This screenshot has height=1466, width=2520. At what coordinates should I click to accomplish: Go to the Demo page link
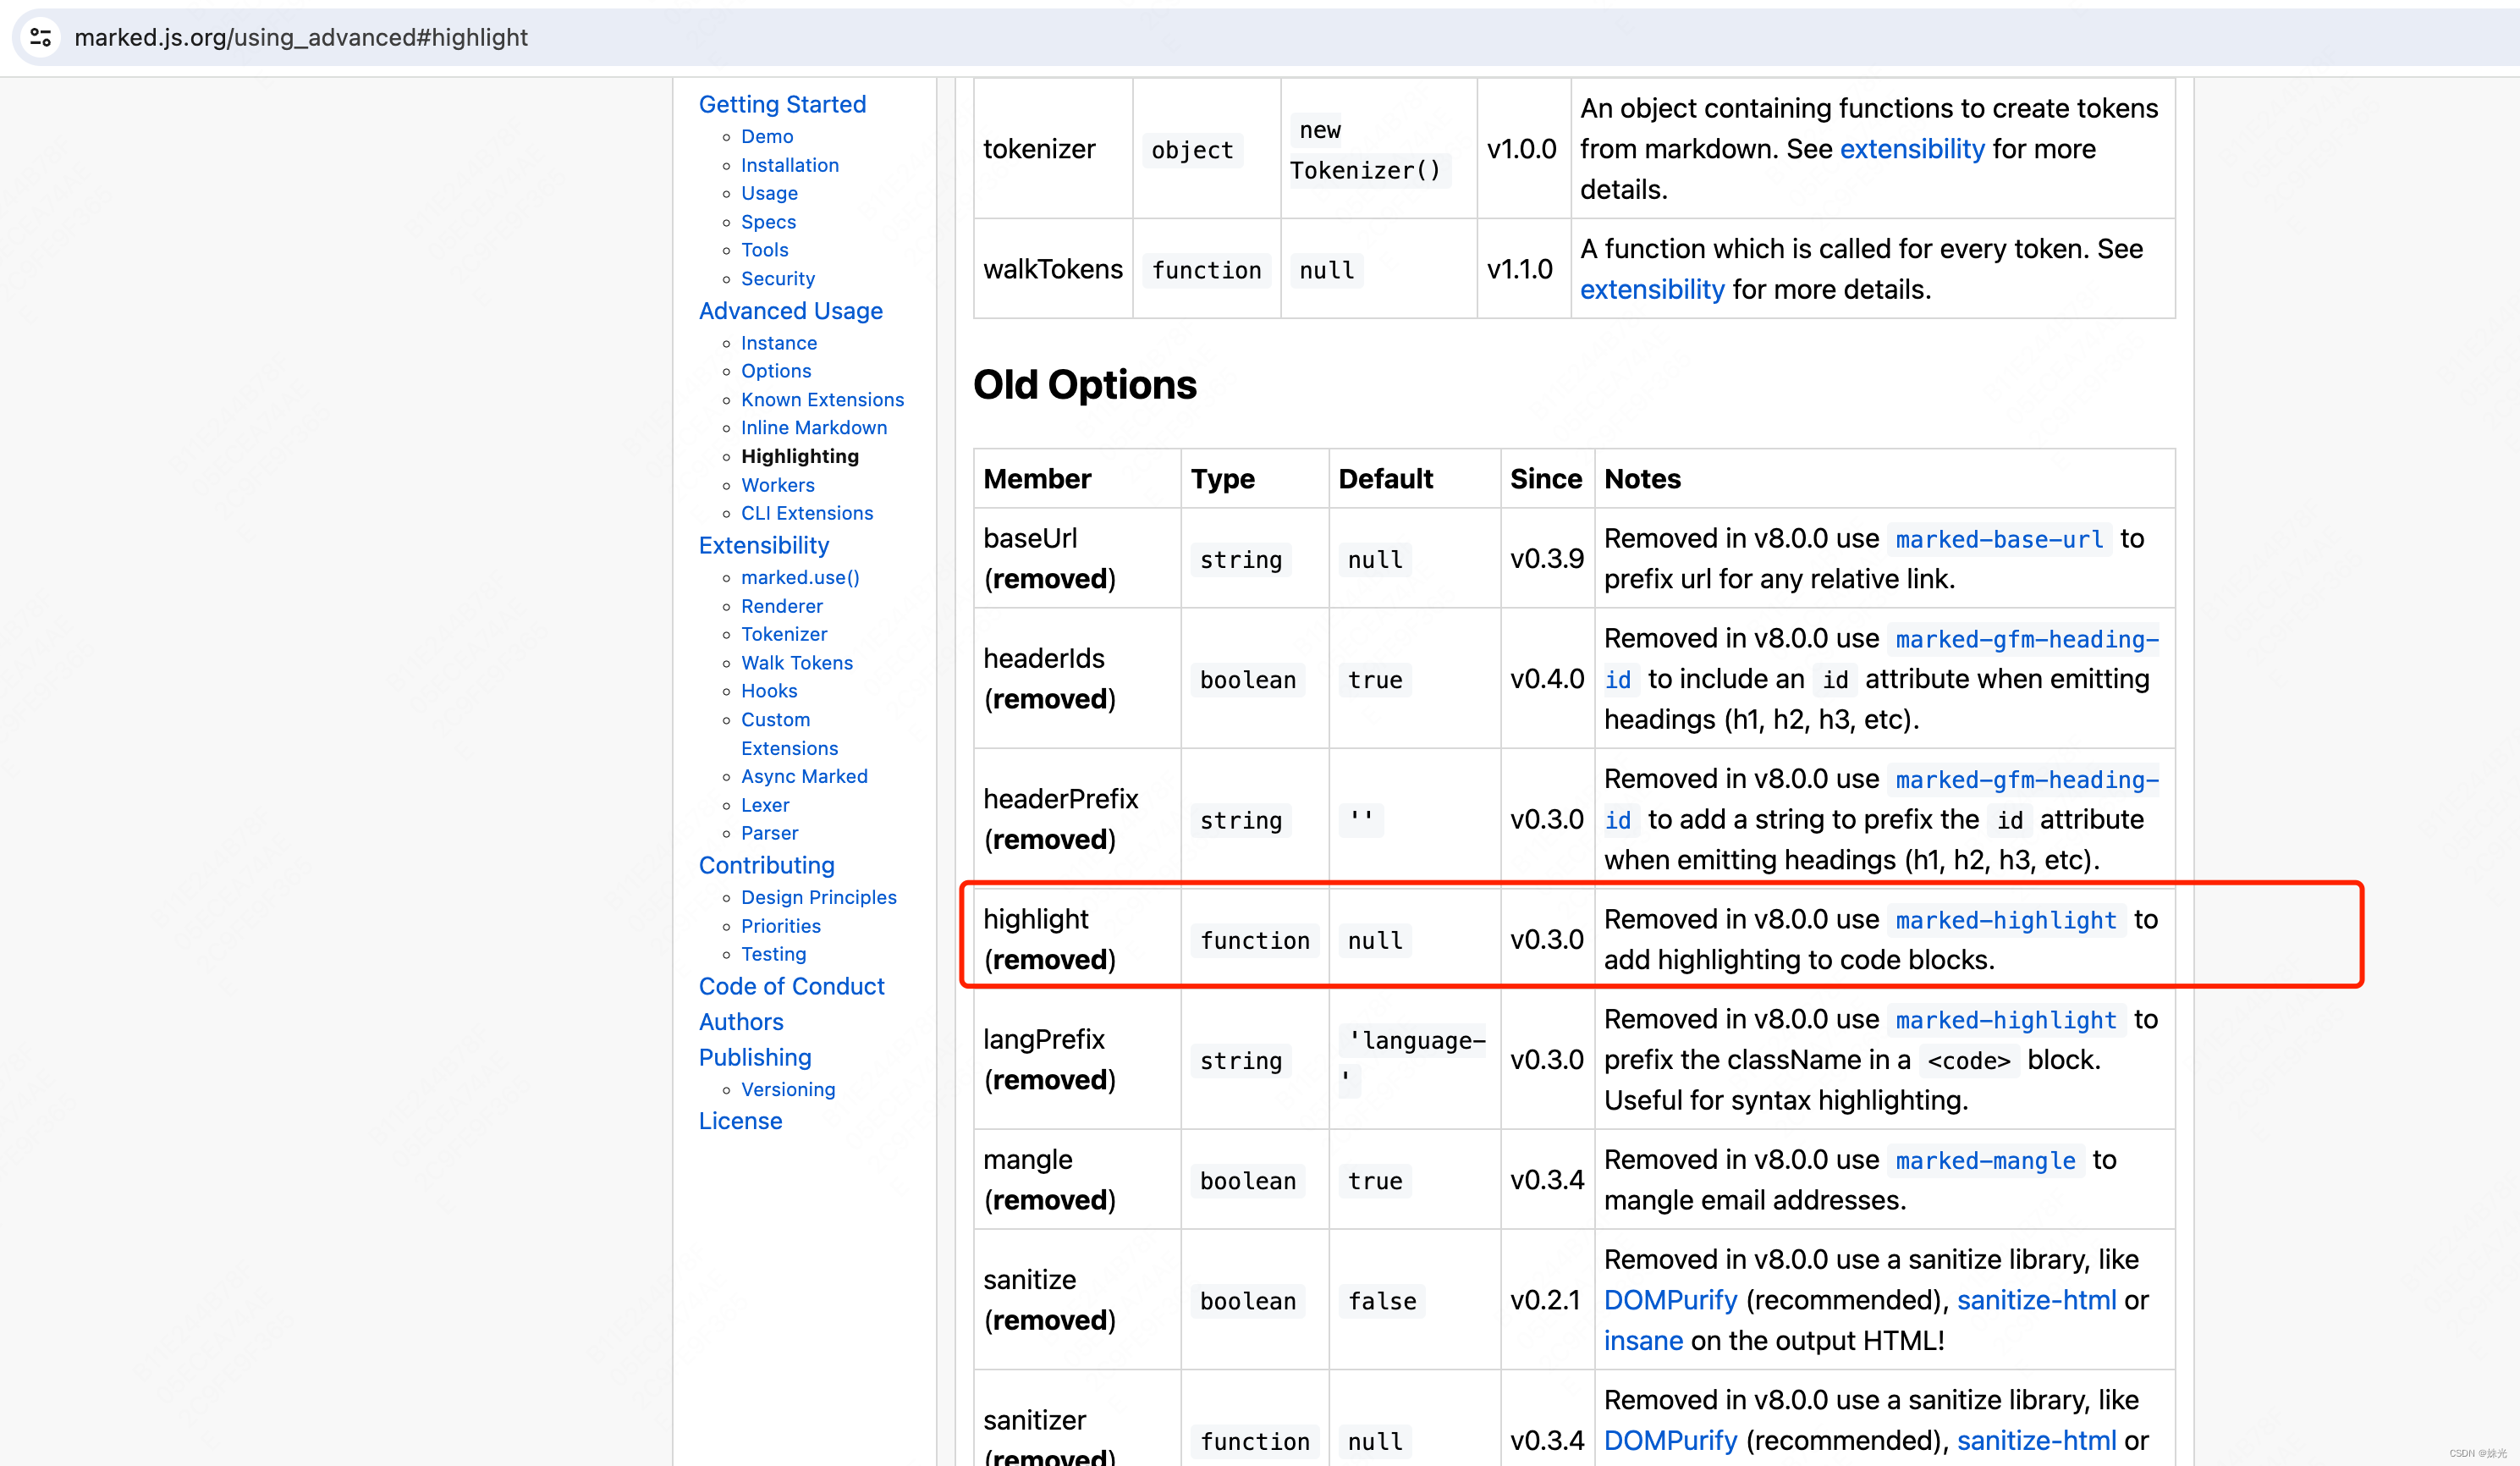pos(766,136)
